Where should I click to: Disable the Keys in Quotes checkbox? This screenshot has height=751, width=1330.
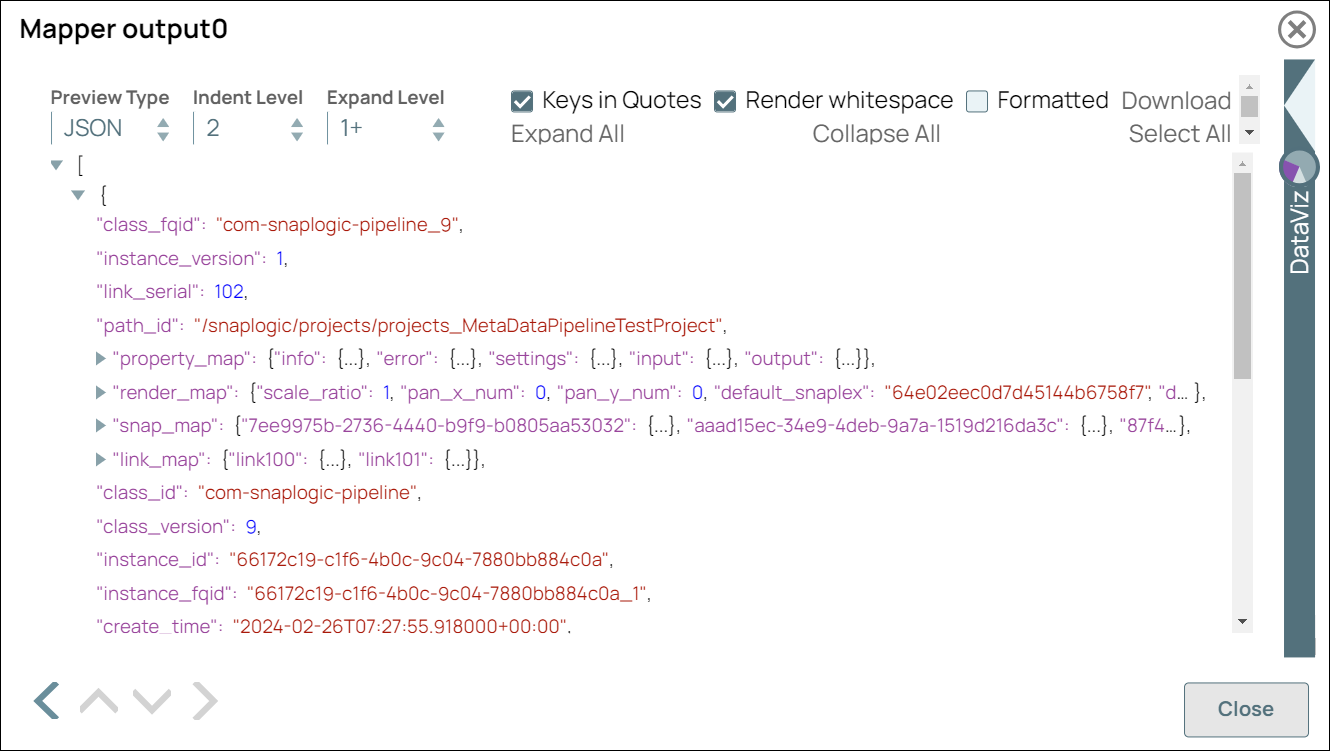(x=522, y=100)
